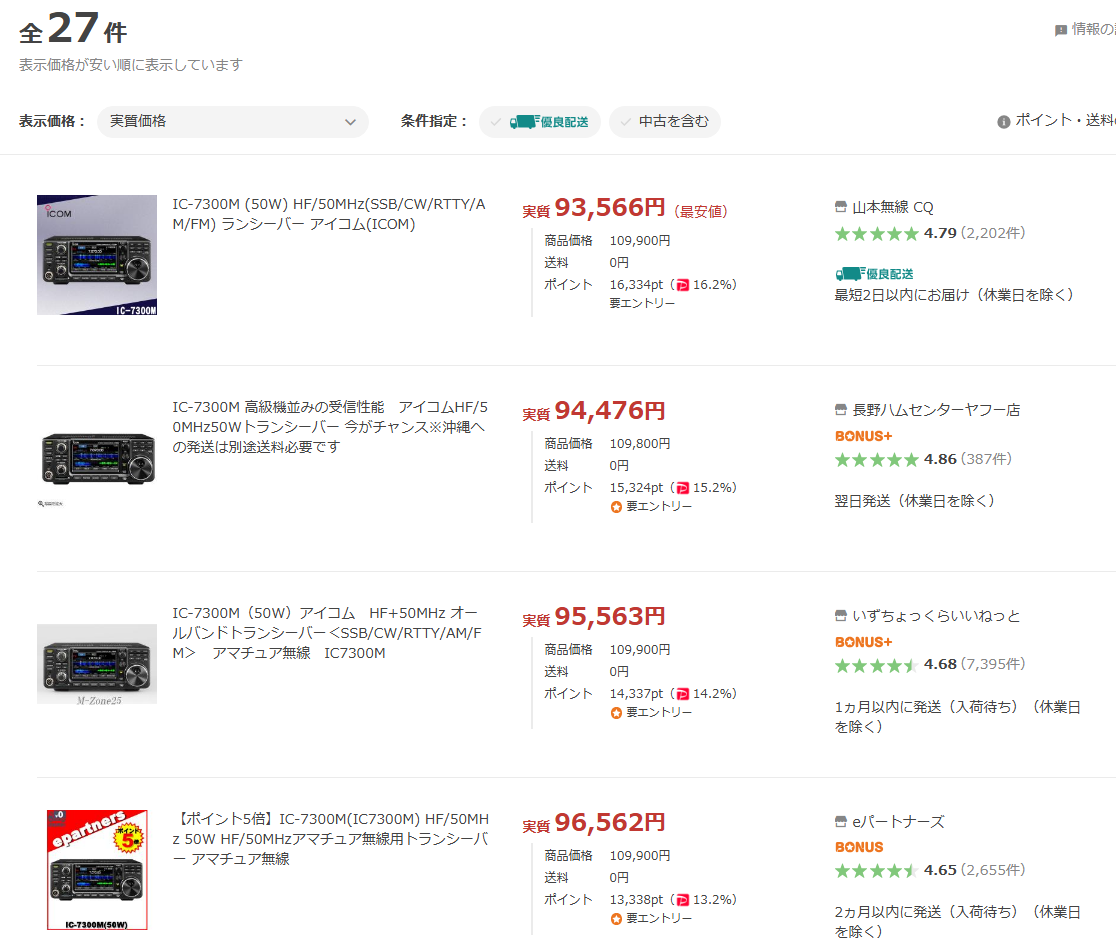Screen dimensions: 1116x951
Task: Click the PayPay icon next to 14.2%
Action: point(683,694)
